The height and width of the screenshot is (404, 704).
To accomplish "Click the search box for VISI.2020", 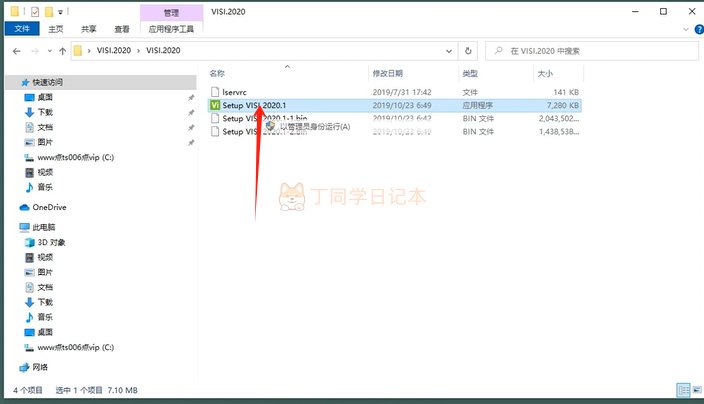I will (590, 50).
